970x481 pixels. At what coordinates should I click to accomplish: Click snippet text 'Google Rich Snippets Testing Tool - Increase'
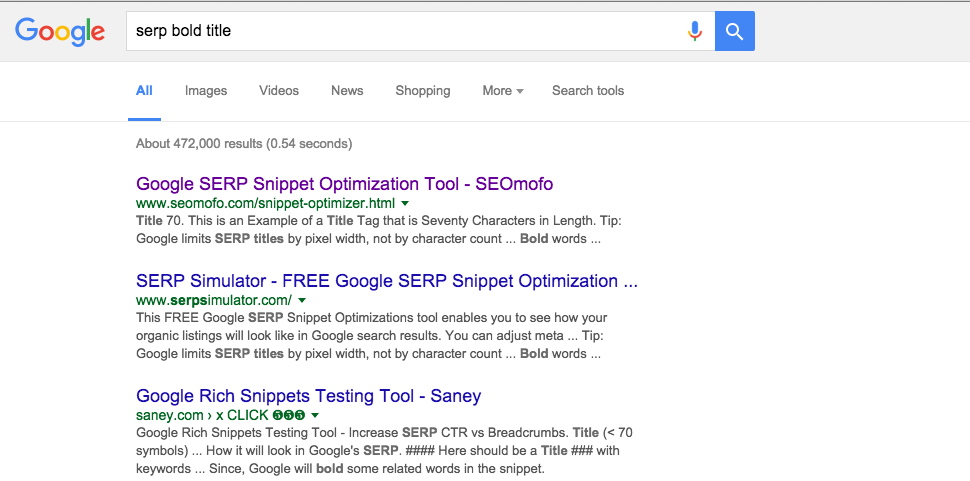coord(267,432)
